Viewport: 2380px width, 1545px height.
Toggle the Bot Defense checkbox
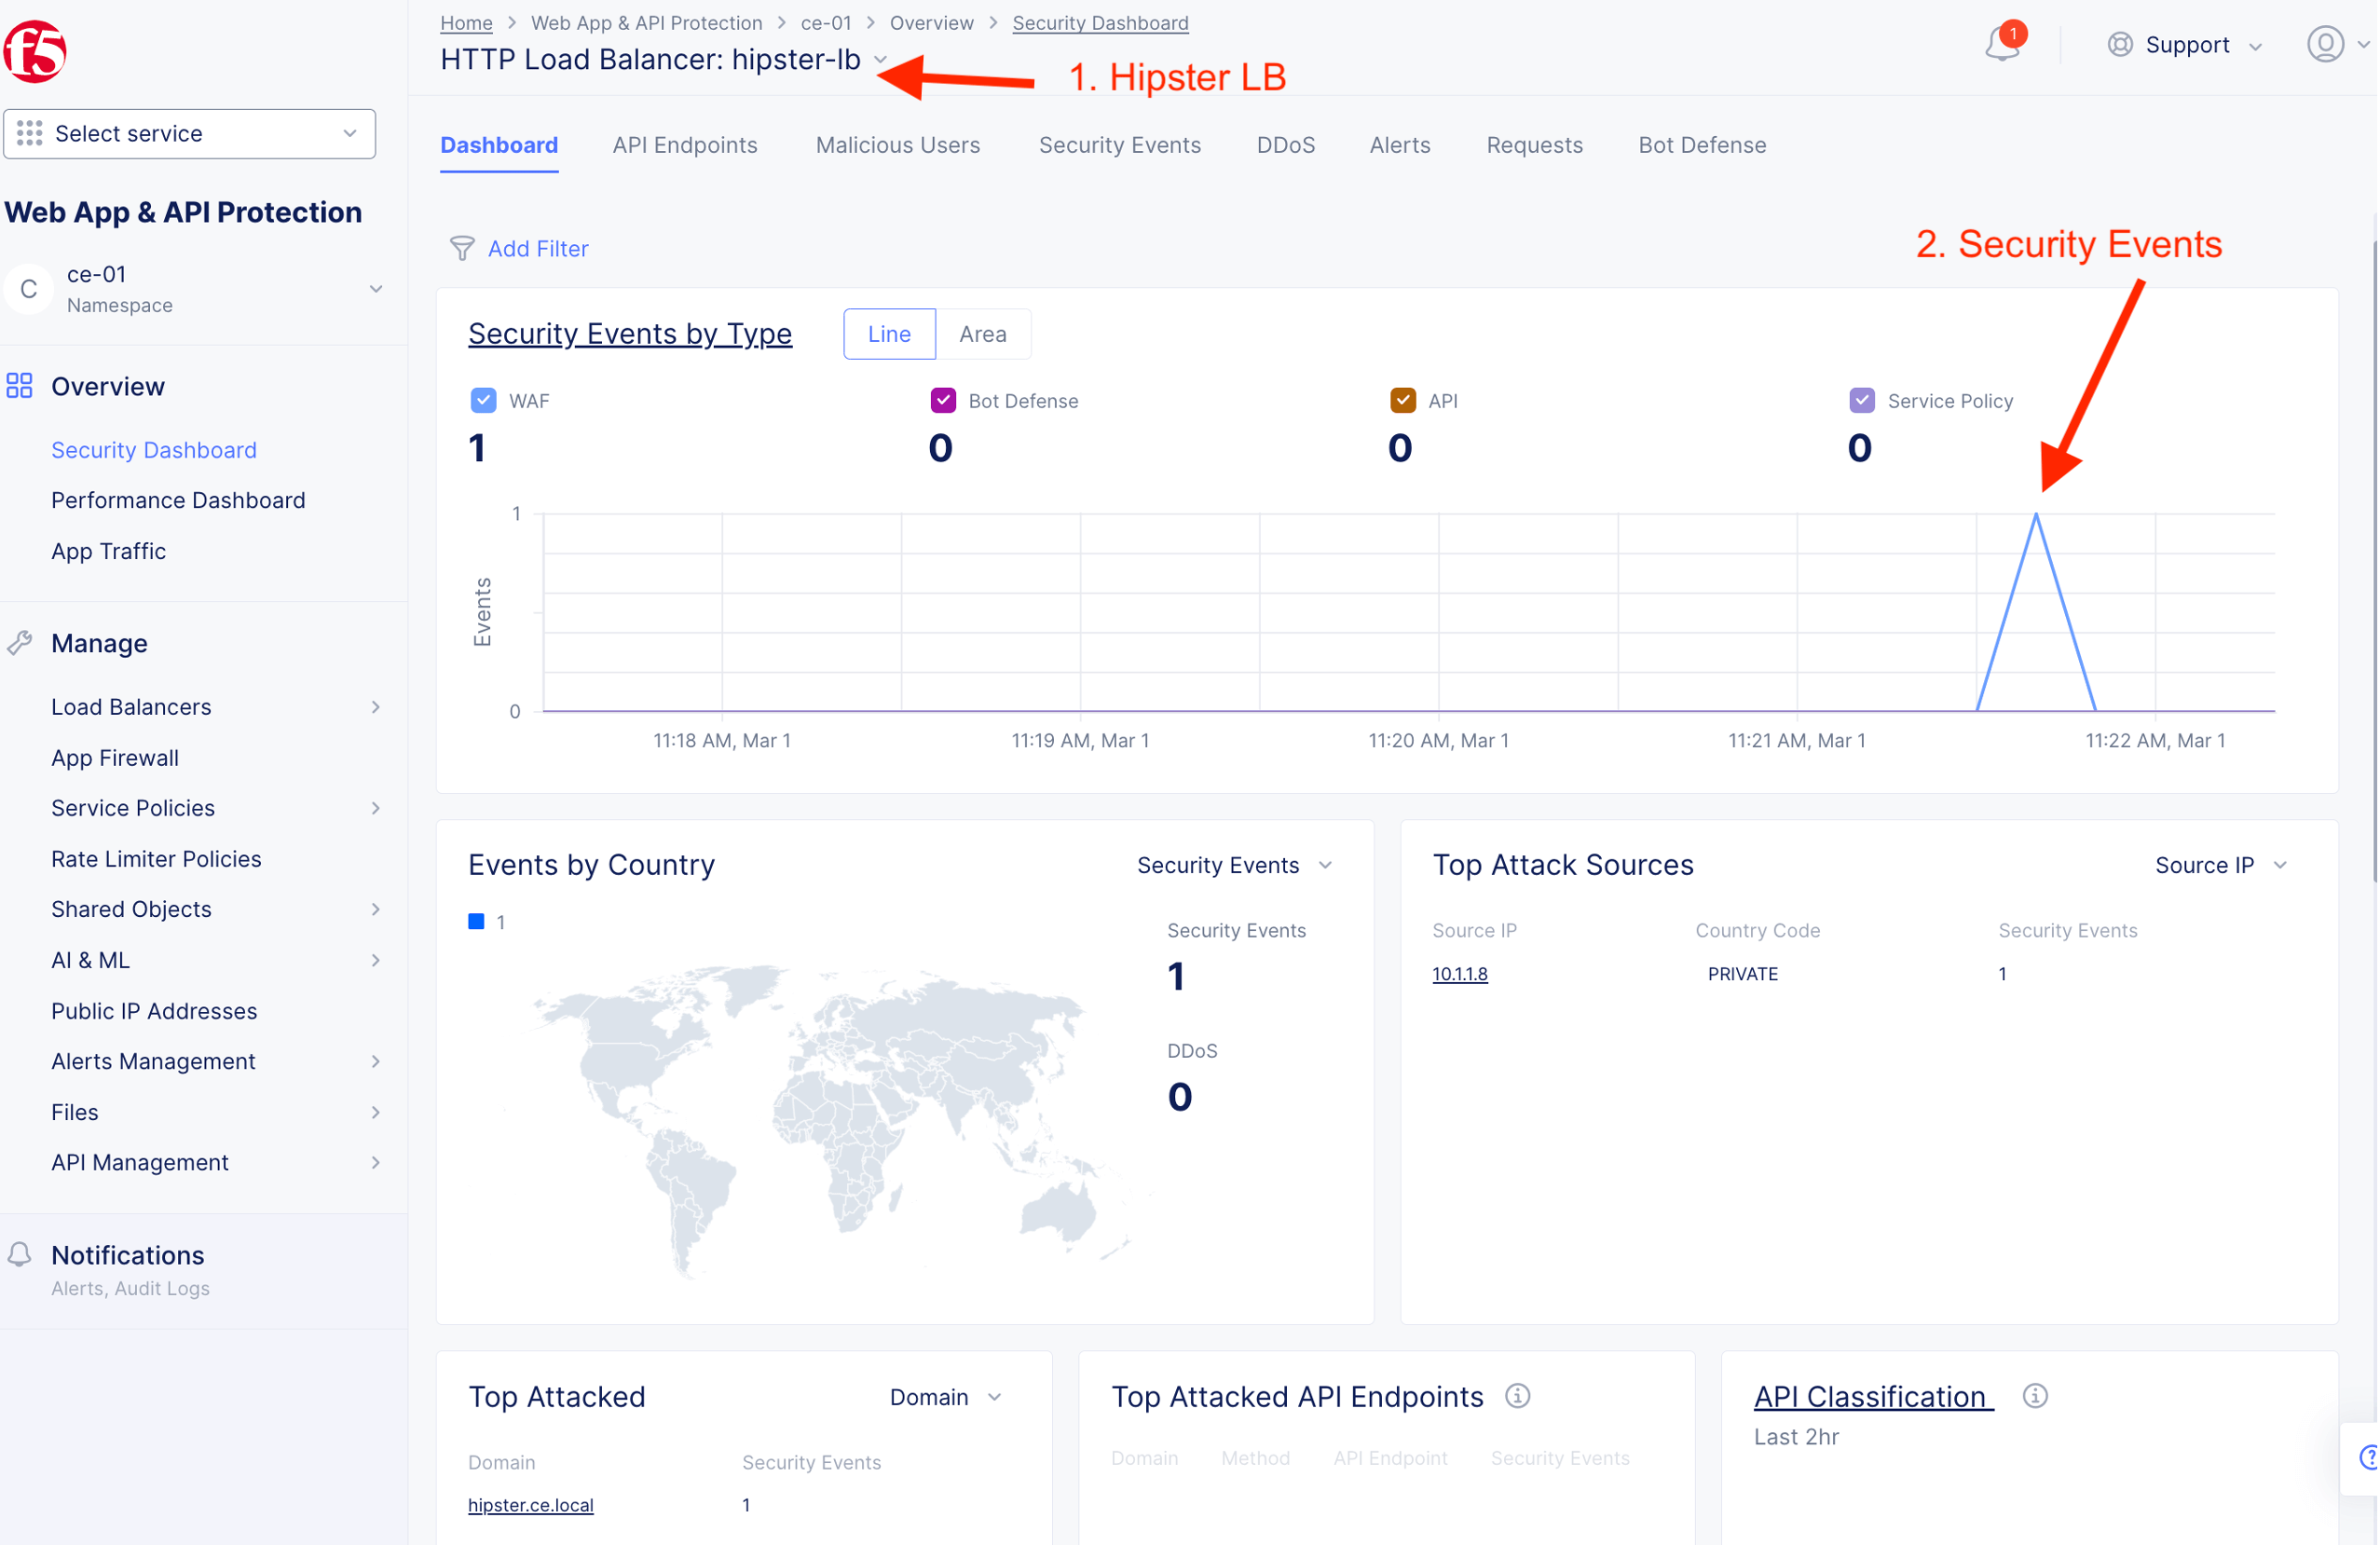point(942,401)
